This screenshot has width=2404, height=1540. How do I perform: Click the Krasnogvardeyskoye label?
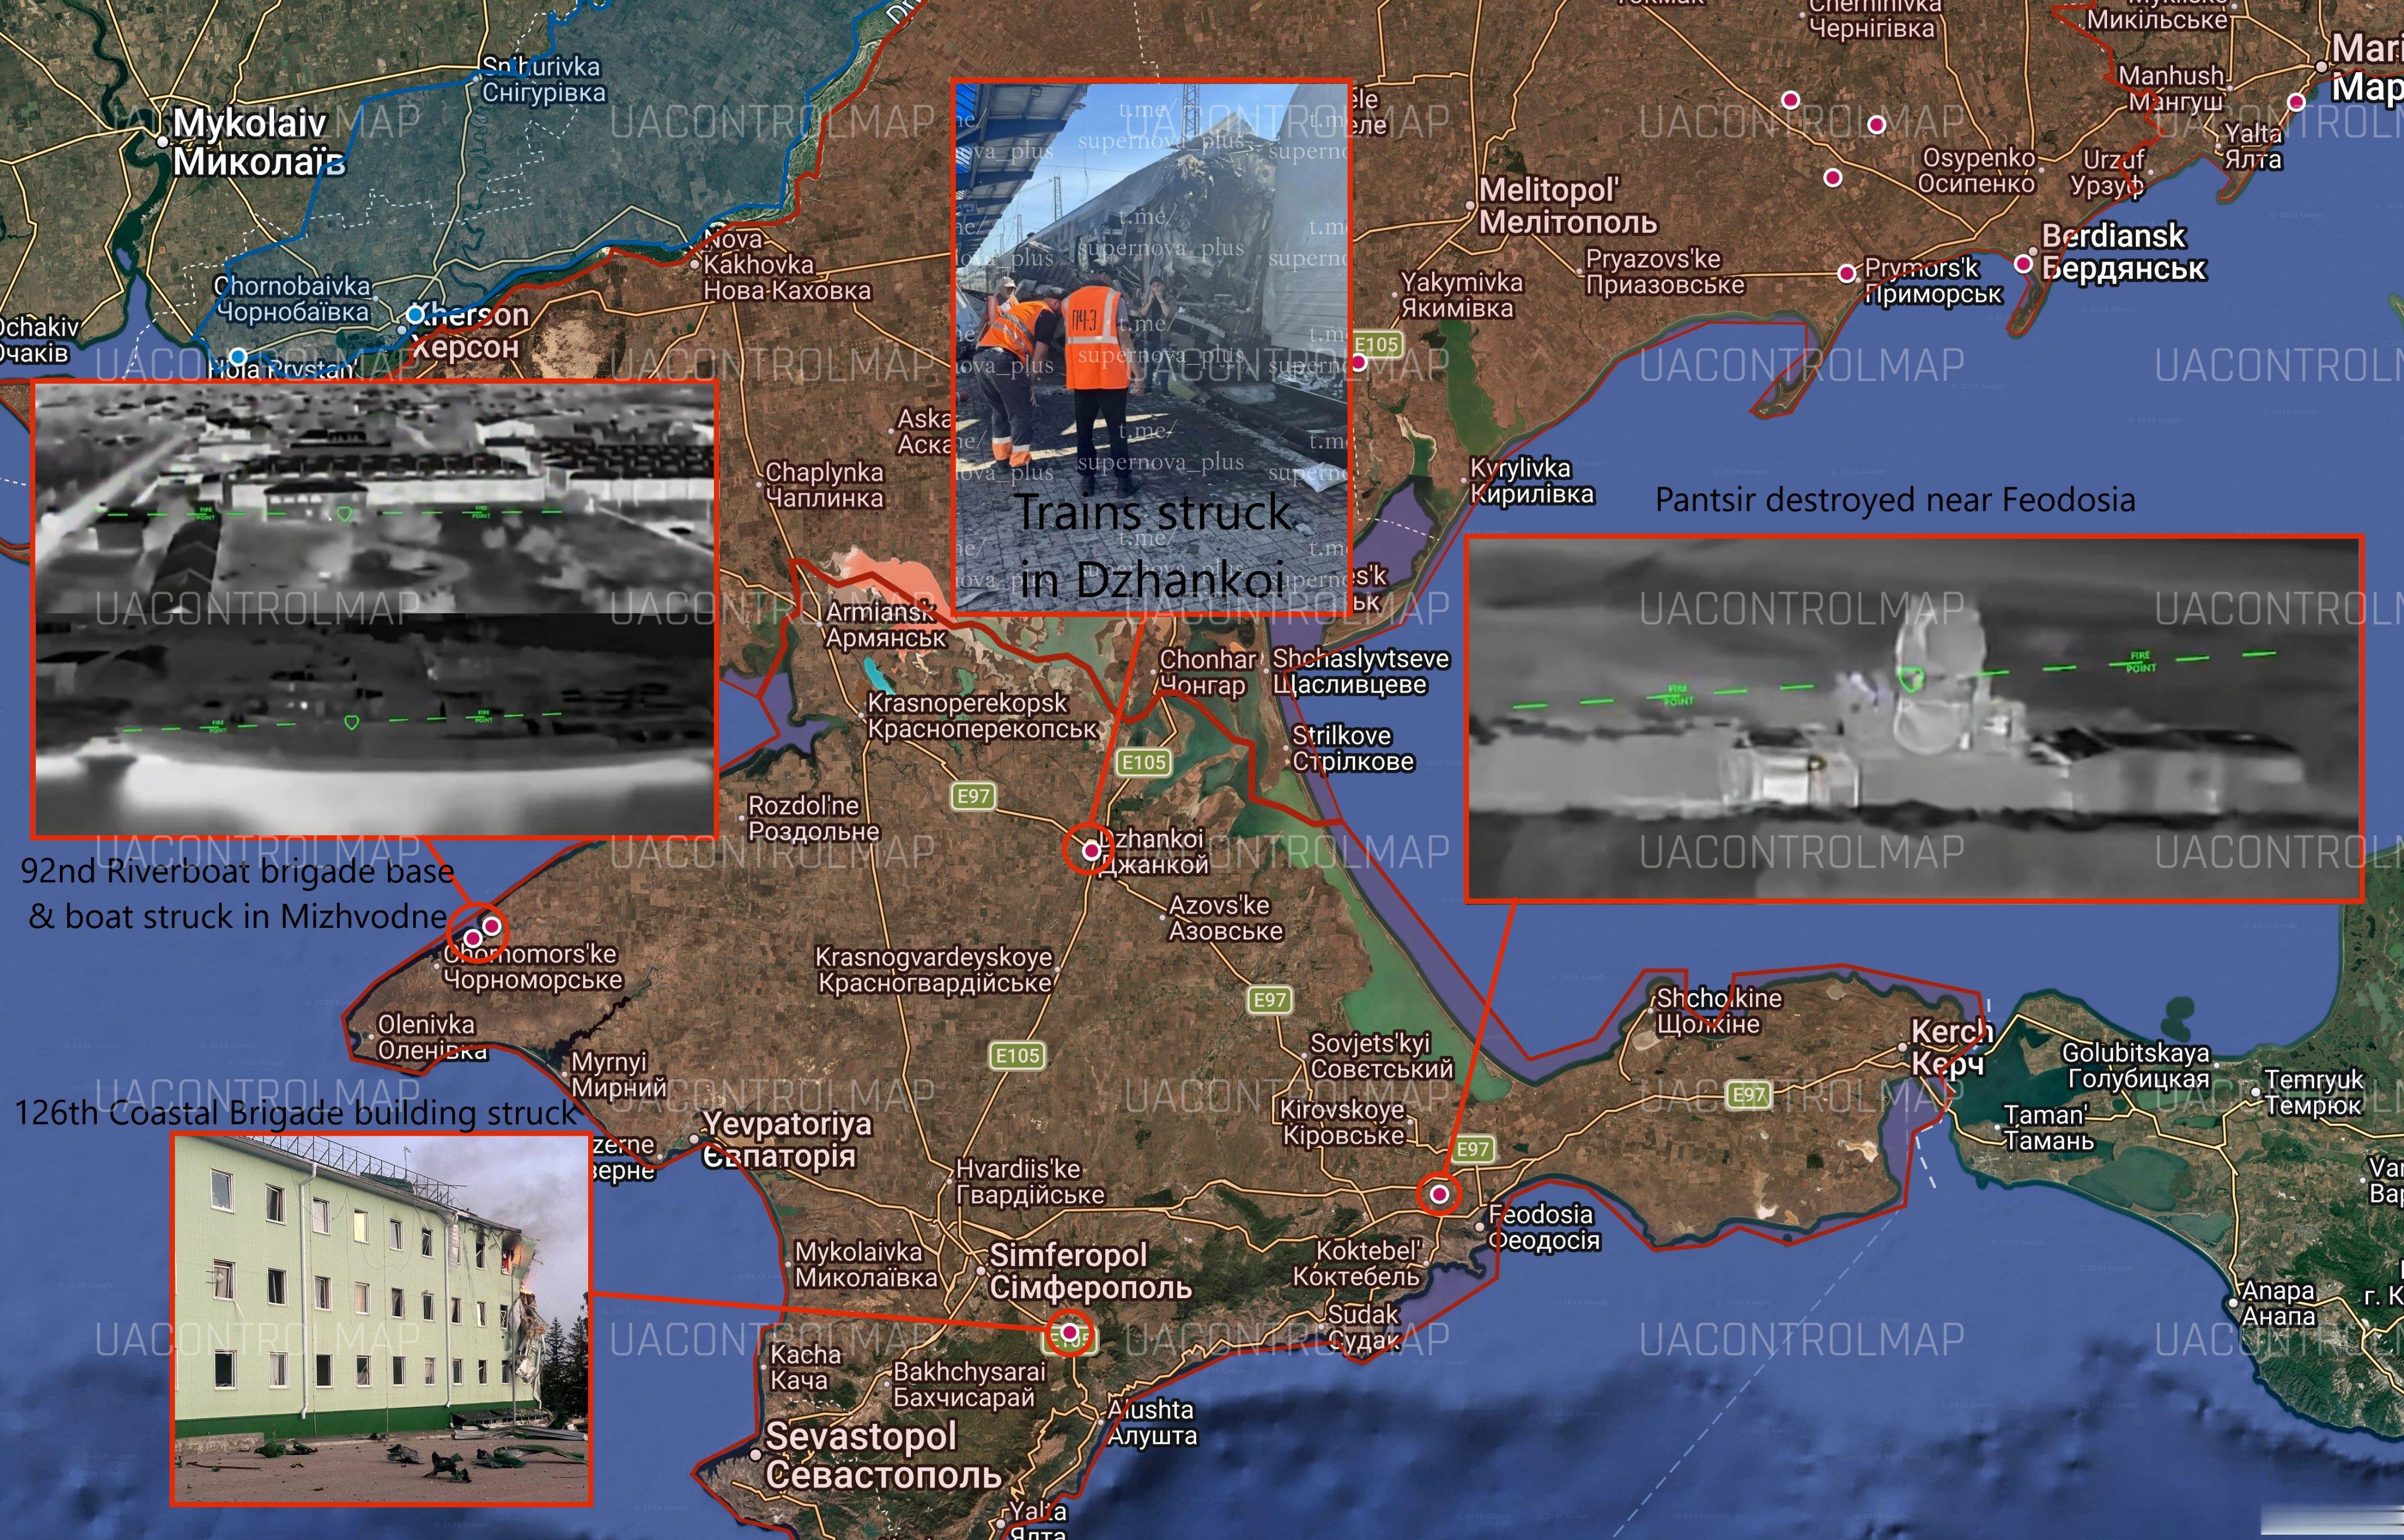(935, 970)
